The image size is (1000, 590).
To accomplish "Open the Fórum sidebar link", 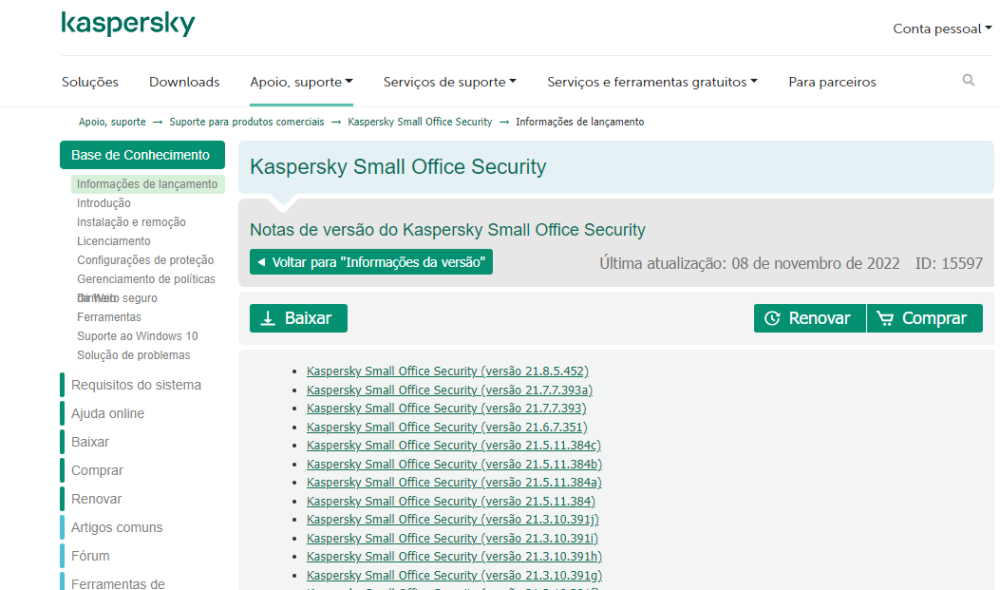I will (90, 556).
